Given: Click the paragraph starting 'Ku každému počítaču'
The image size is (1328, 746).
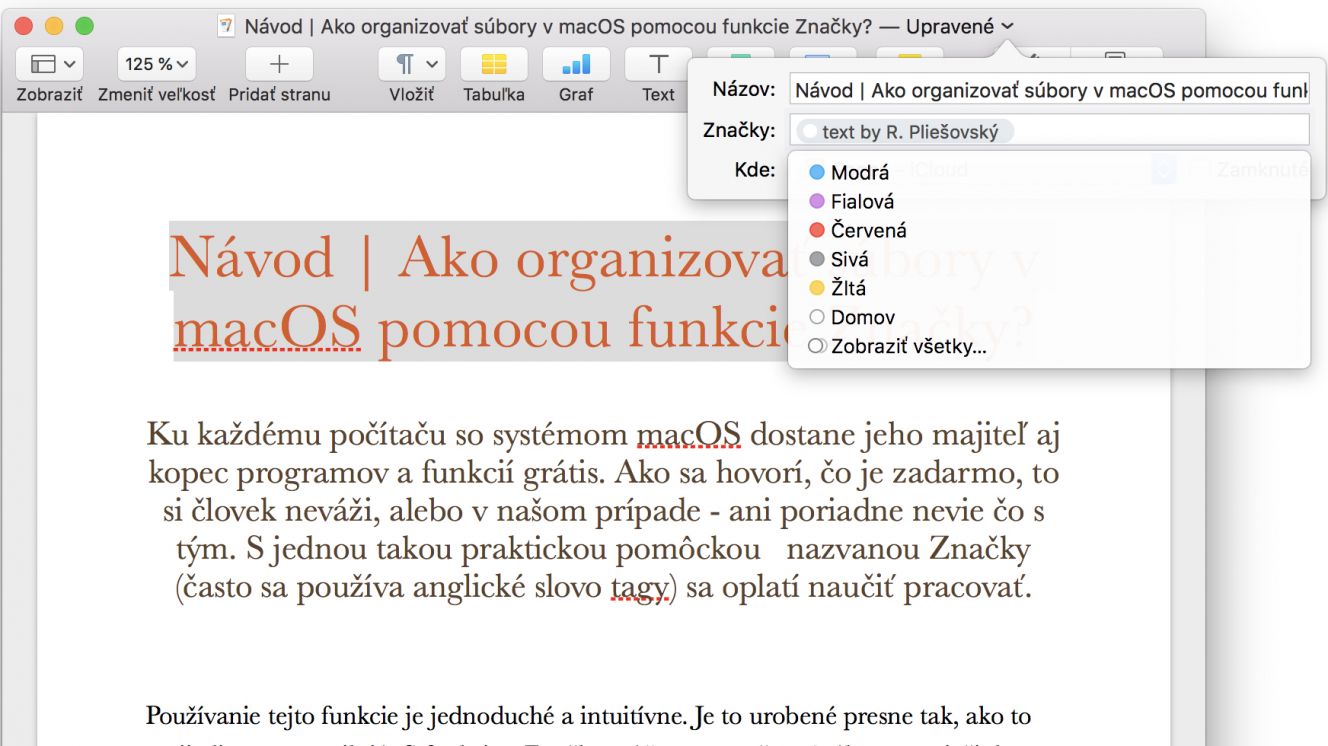Looking at the screenshot, I should 603,510.
